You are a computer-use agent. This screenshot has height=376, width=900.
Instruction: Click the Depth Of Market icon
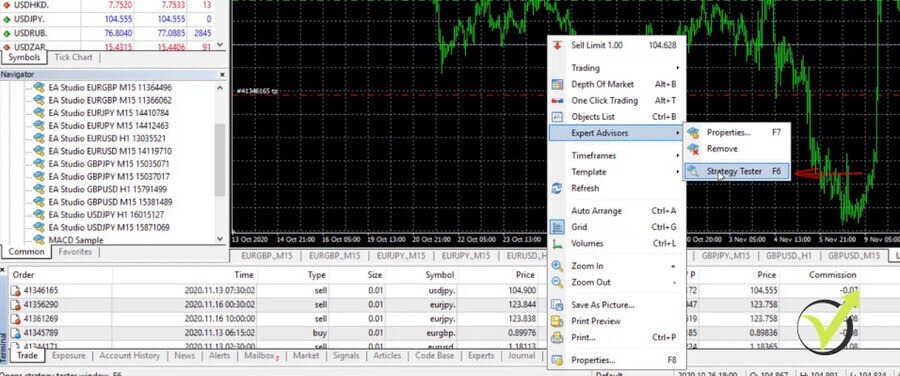click(557, 84)
